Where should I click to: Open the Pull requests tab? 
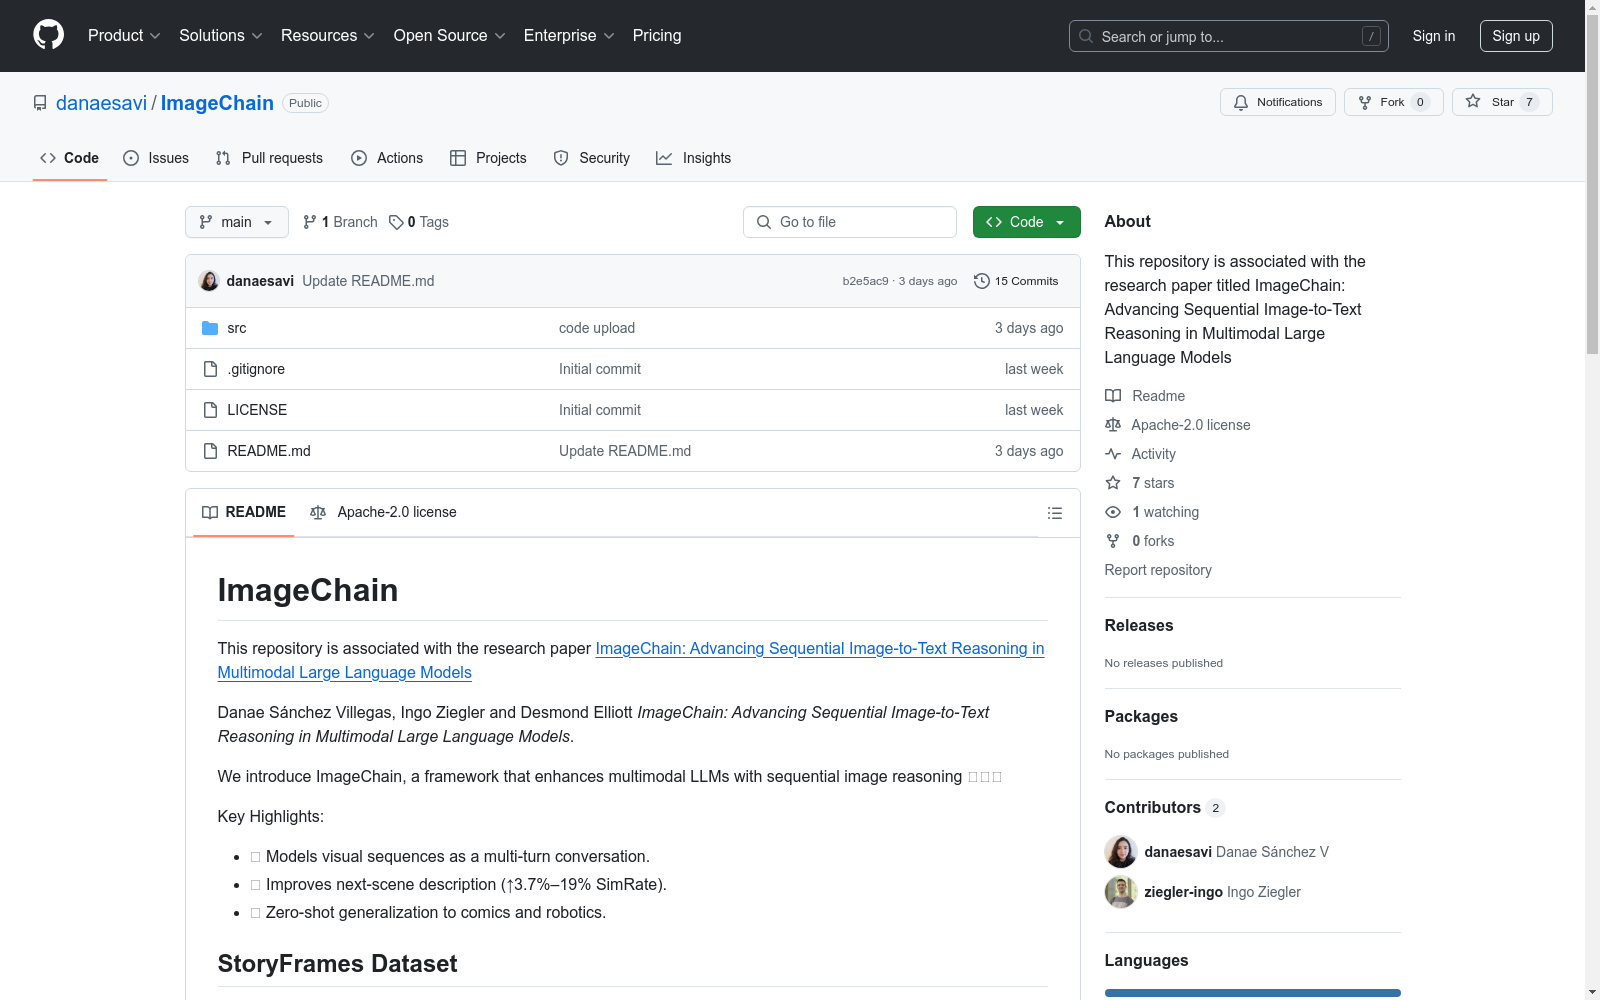coord(269,158)
